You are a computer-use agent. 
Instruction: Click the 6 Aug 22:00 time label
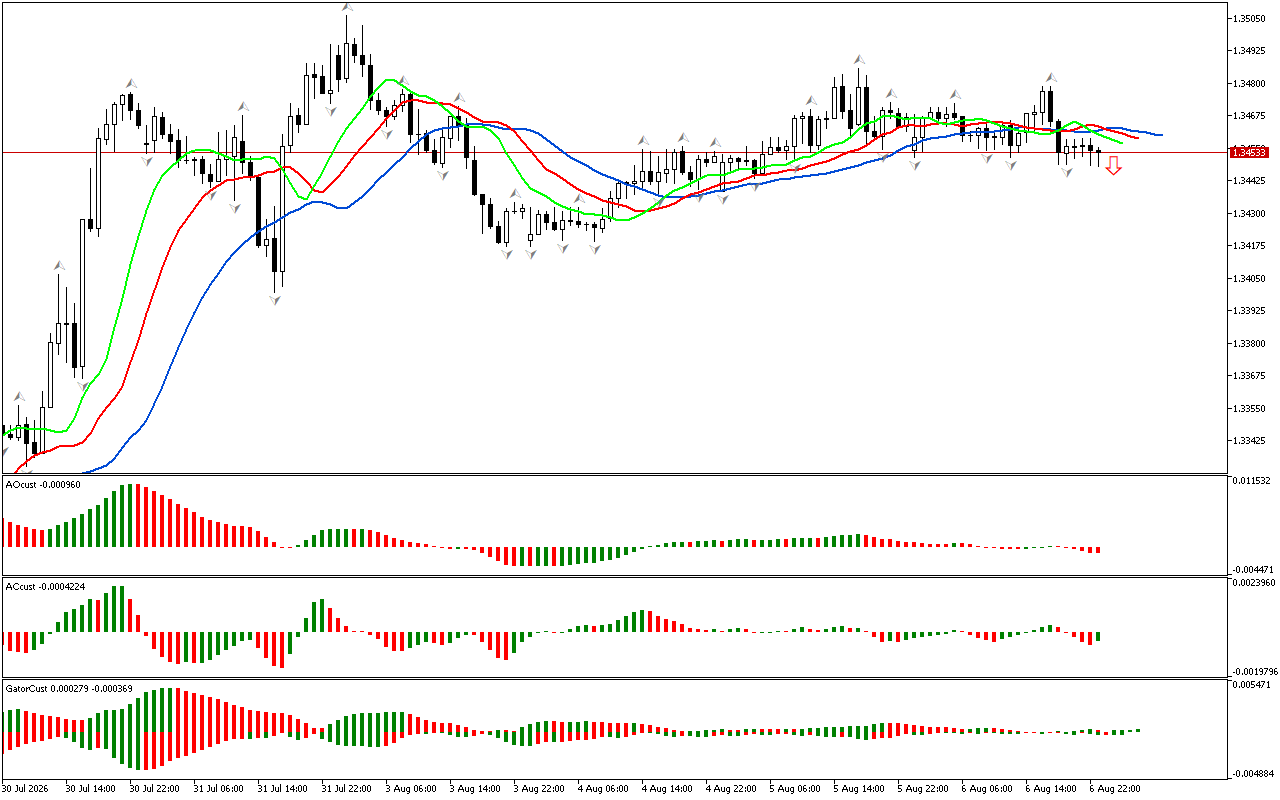[x=1115, y=788]
